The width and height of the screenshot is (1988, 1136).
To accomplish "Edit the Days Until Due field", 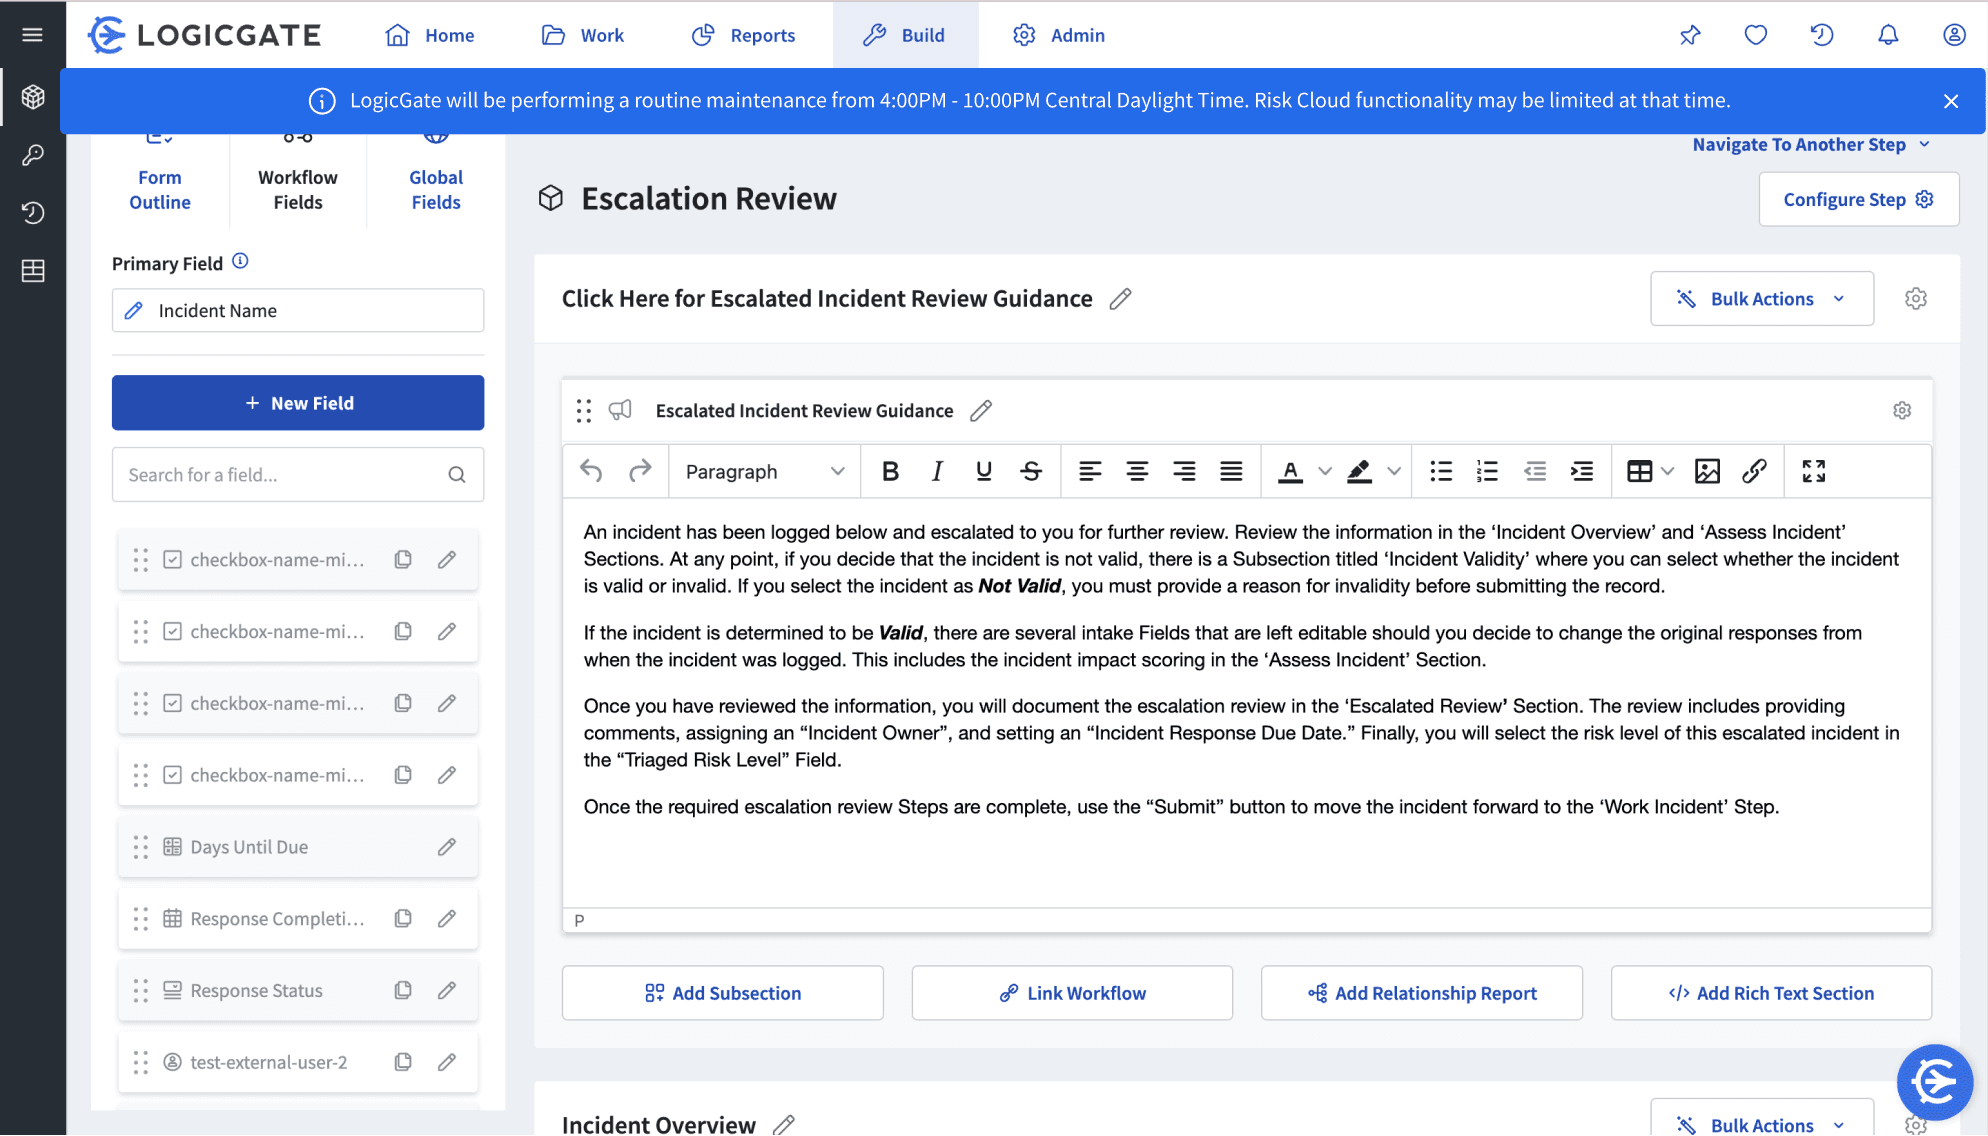I will [x=447, y=847].
